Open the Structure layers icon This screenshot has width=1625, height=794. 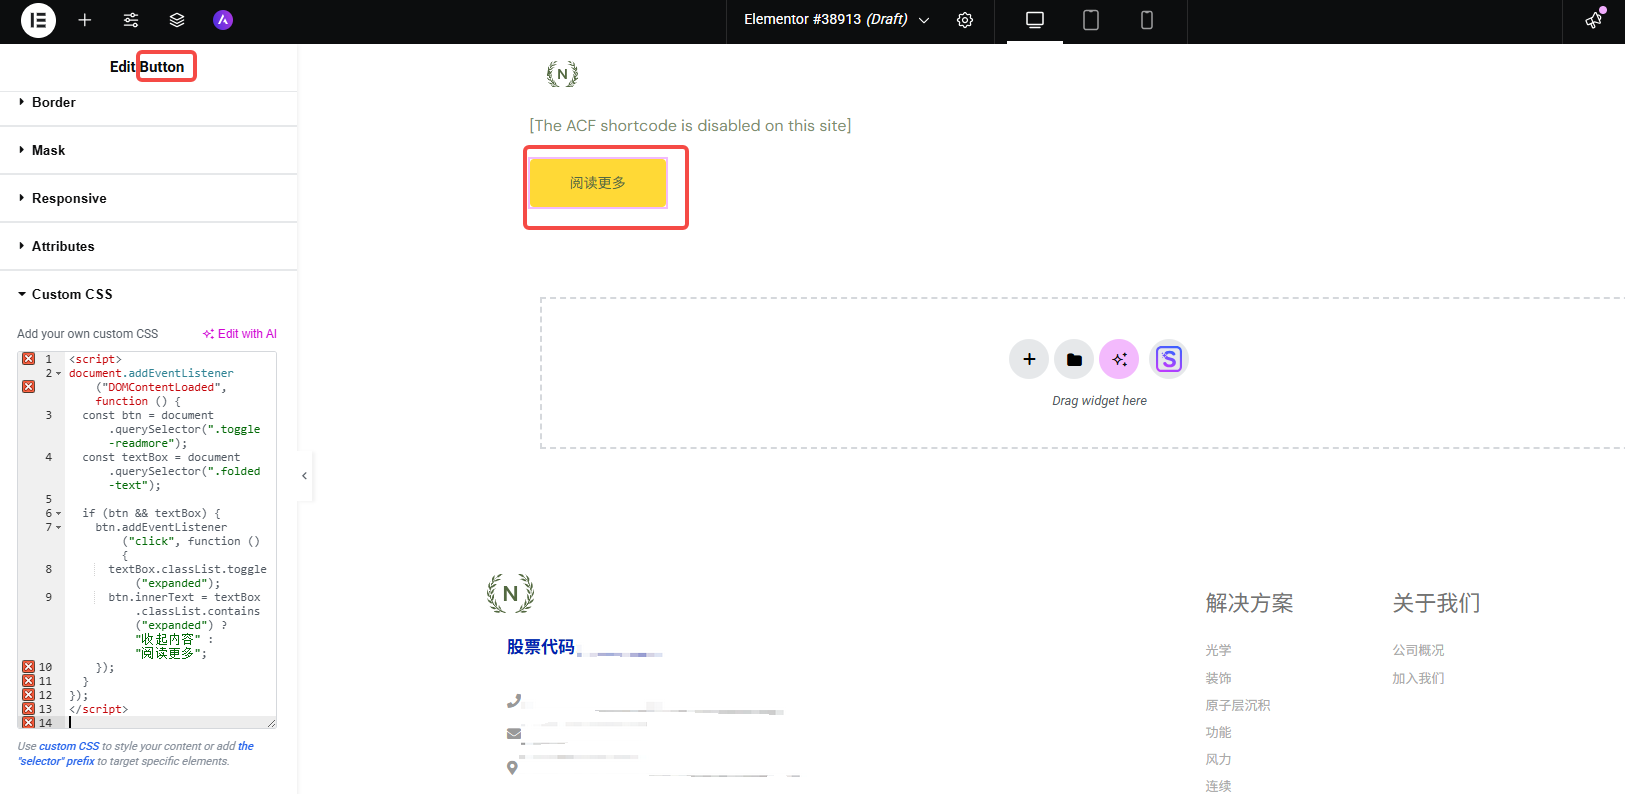pyautogui.click(x=177, y=20)
